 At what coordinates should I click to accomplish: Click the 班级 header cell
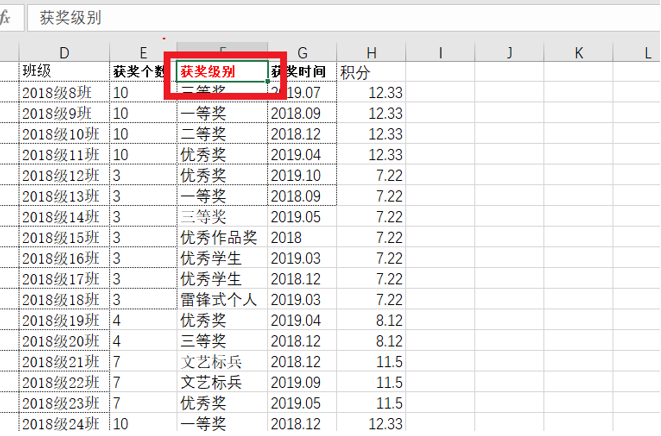tap(64, 72)
